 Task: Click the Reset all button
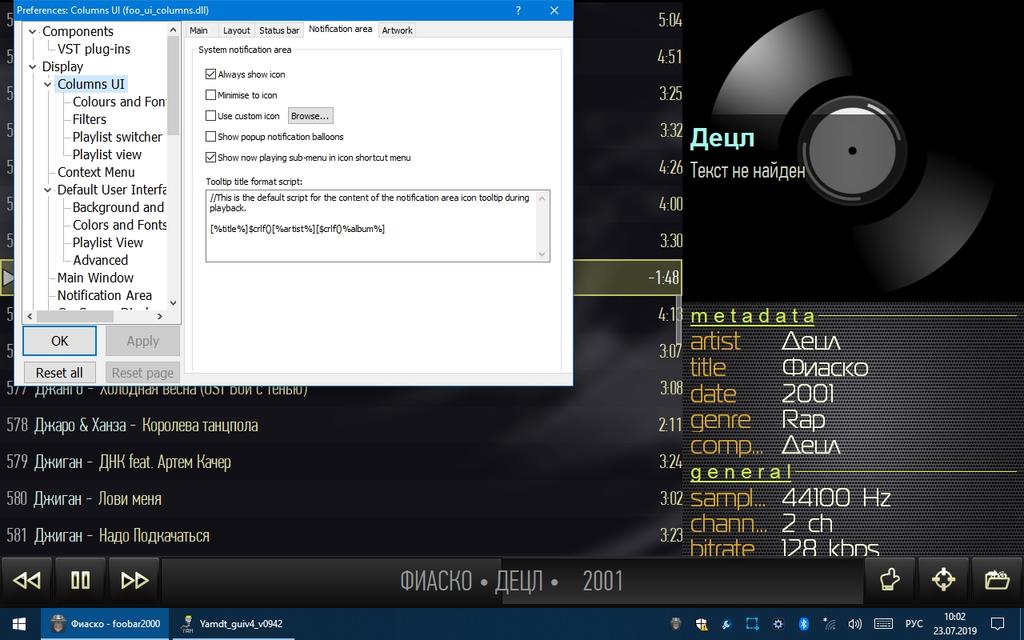pyautogui.click(x=59, y=372)
